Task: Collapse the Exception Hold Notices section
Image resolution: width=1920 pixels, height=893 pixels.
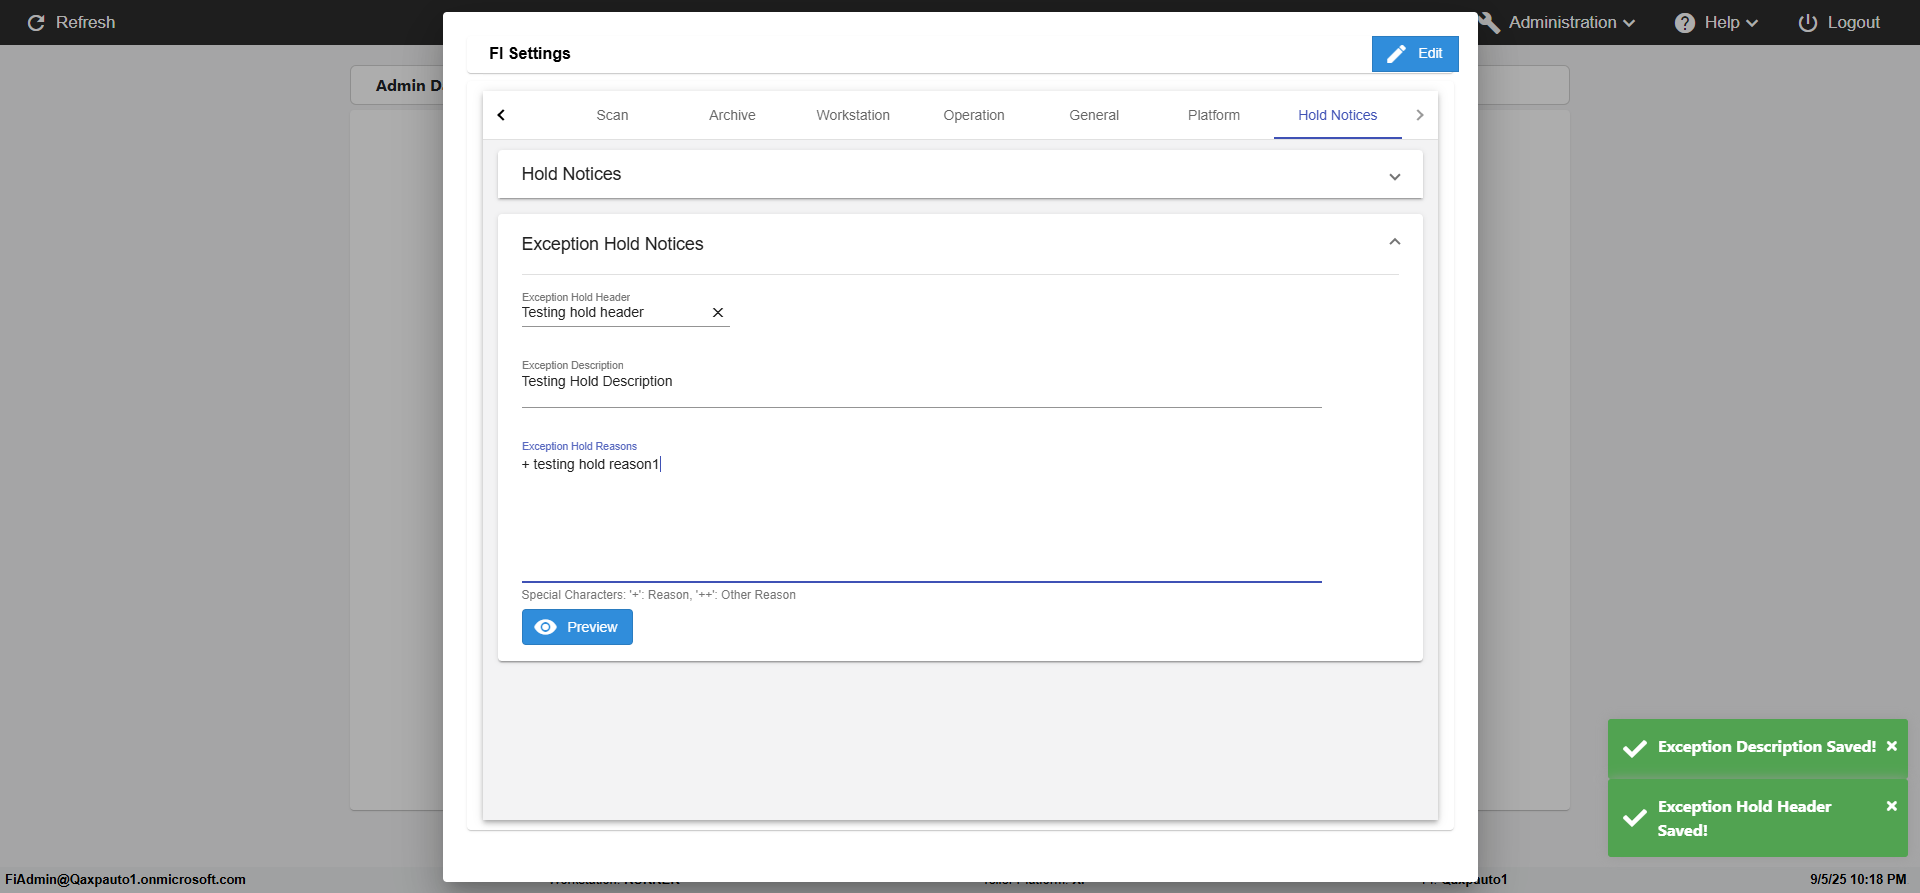Action: [x=1394, y=243]
